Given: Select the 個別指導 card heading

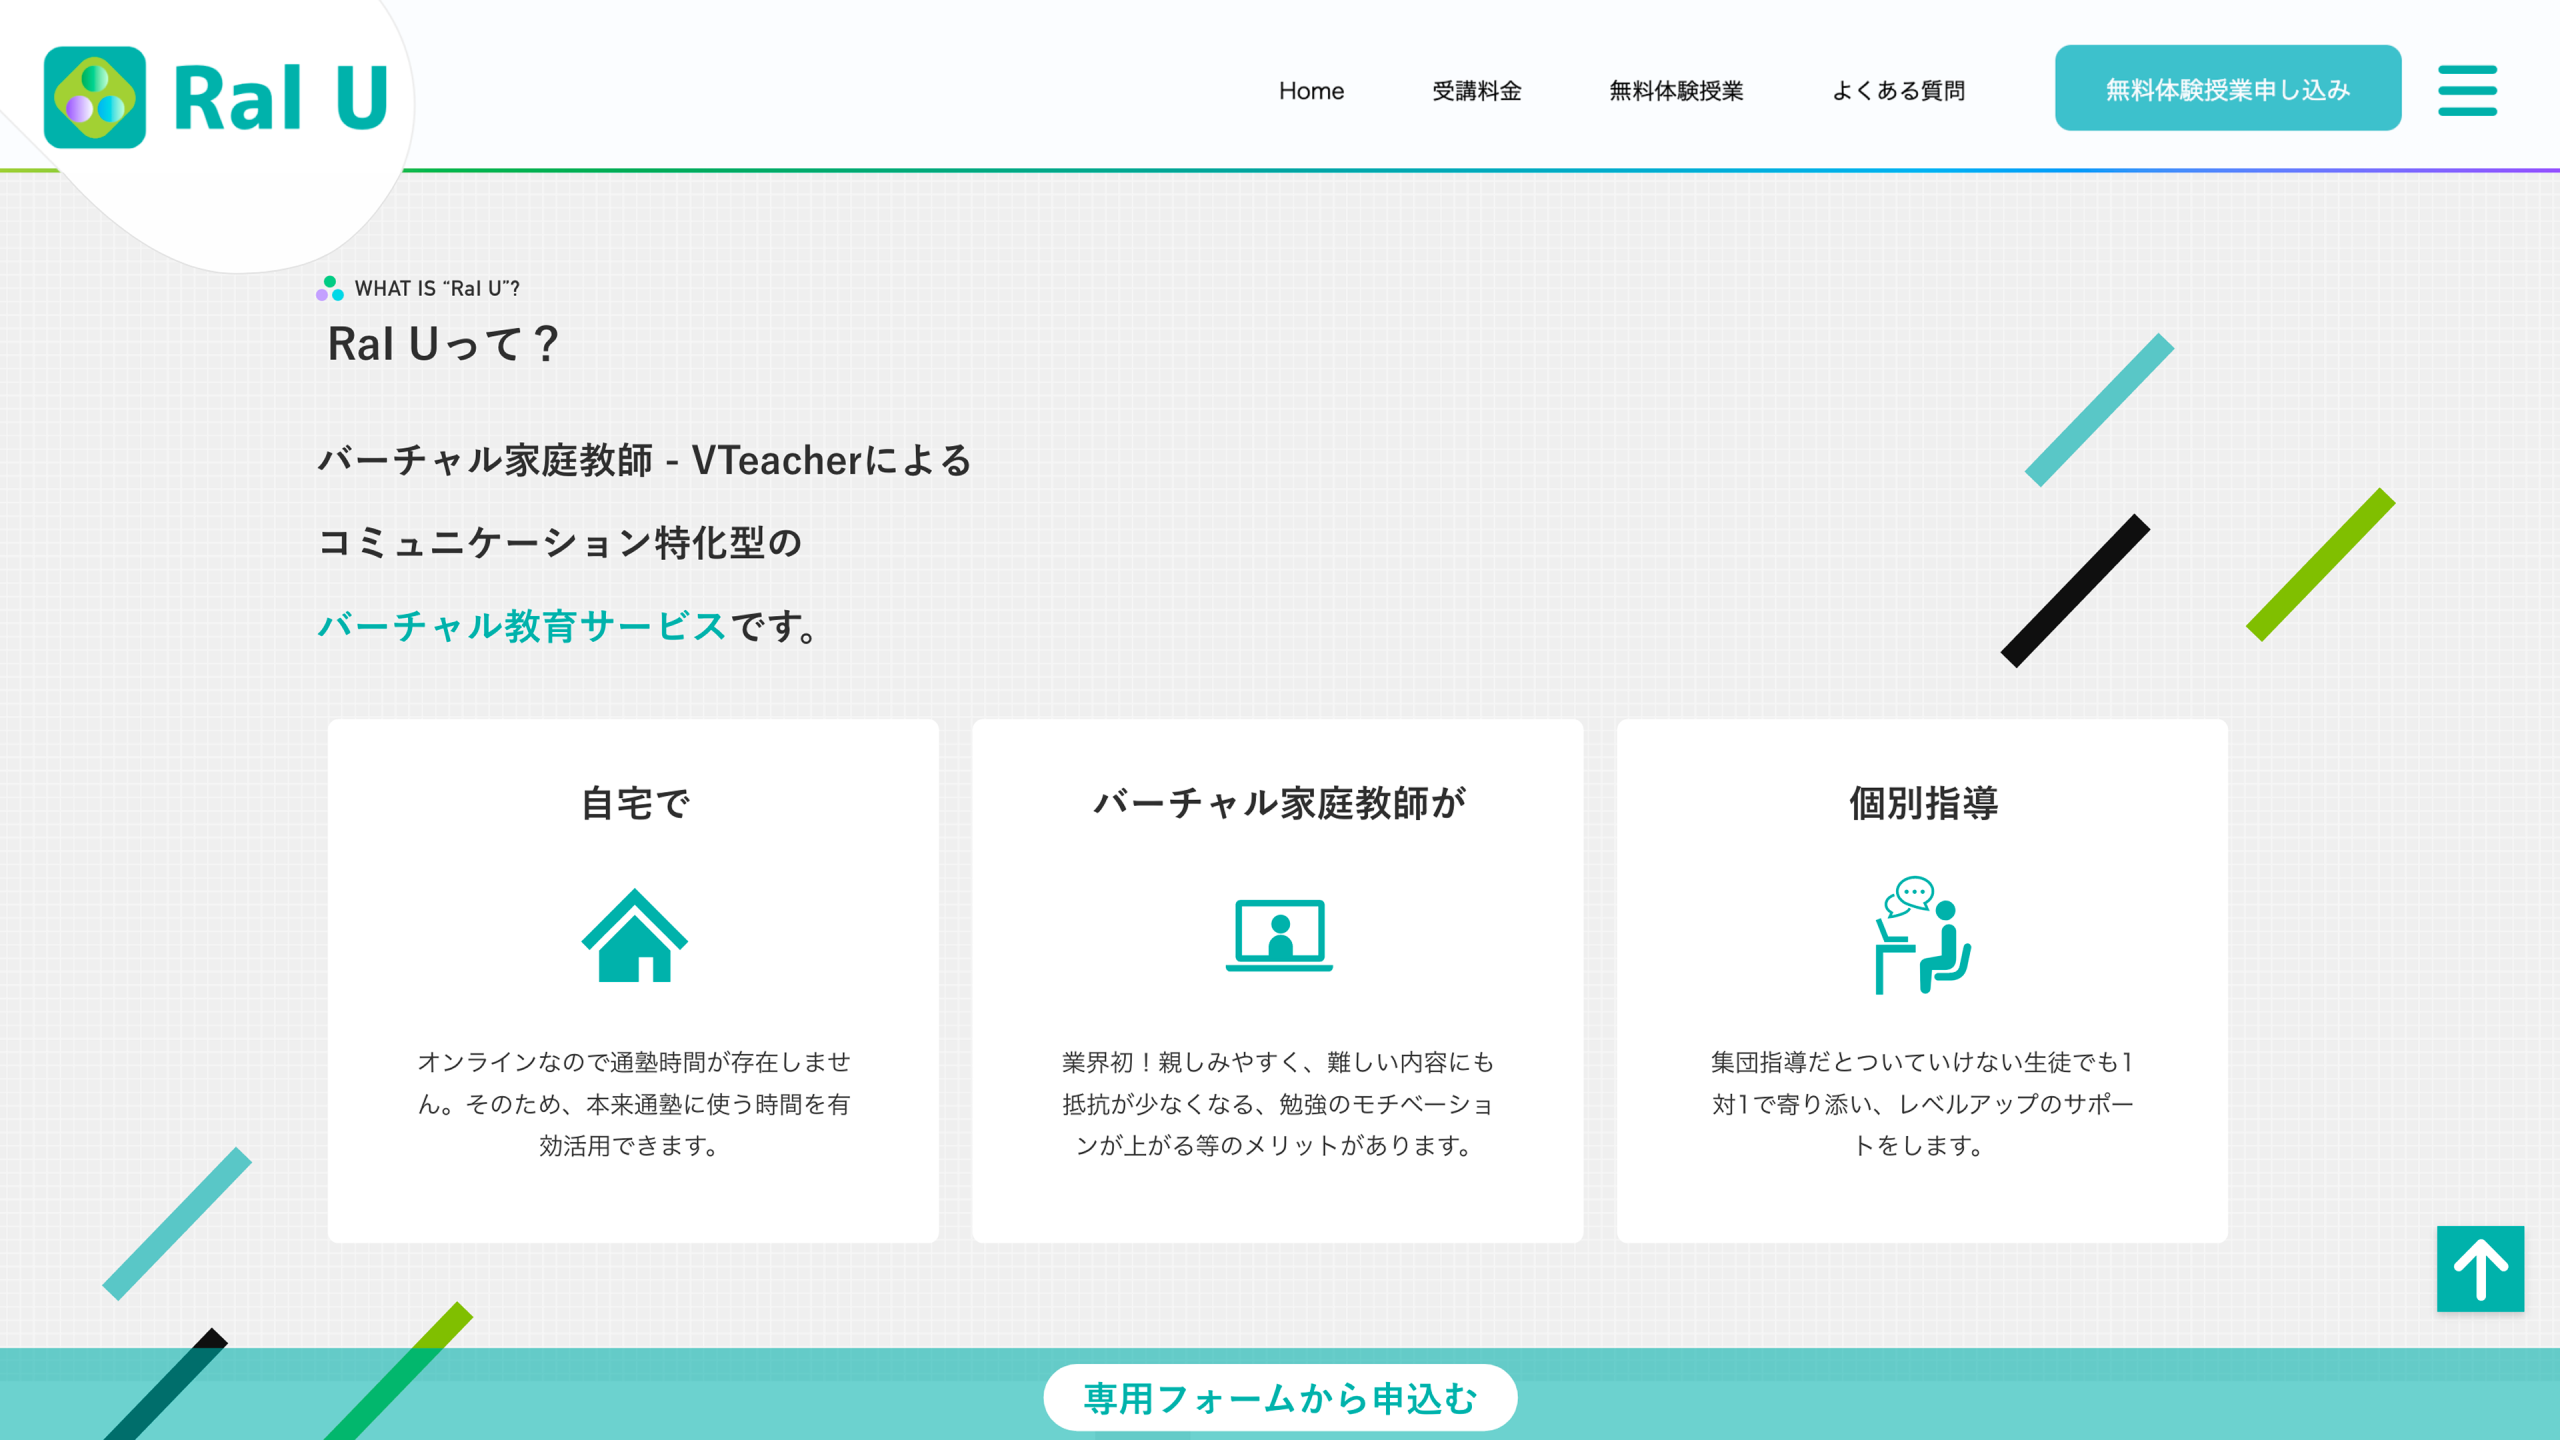Looking at the screenshot, I should pyautogui.click(x=1923, y=803).
